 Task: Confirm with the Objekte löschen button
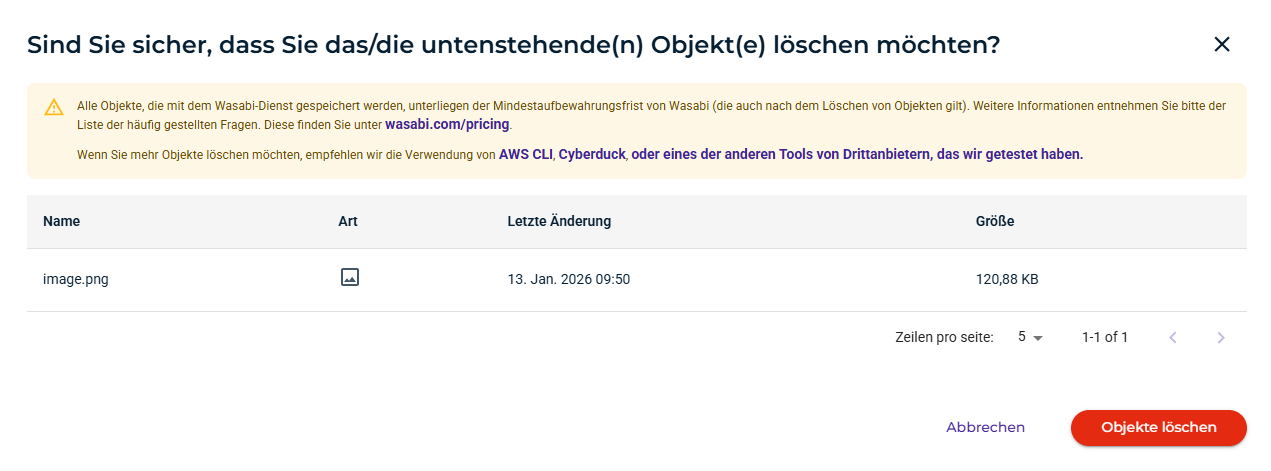pyautogui.click(x=1158, y=428)
